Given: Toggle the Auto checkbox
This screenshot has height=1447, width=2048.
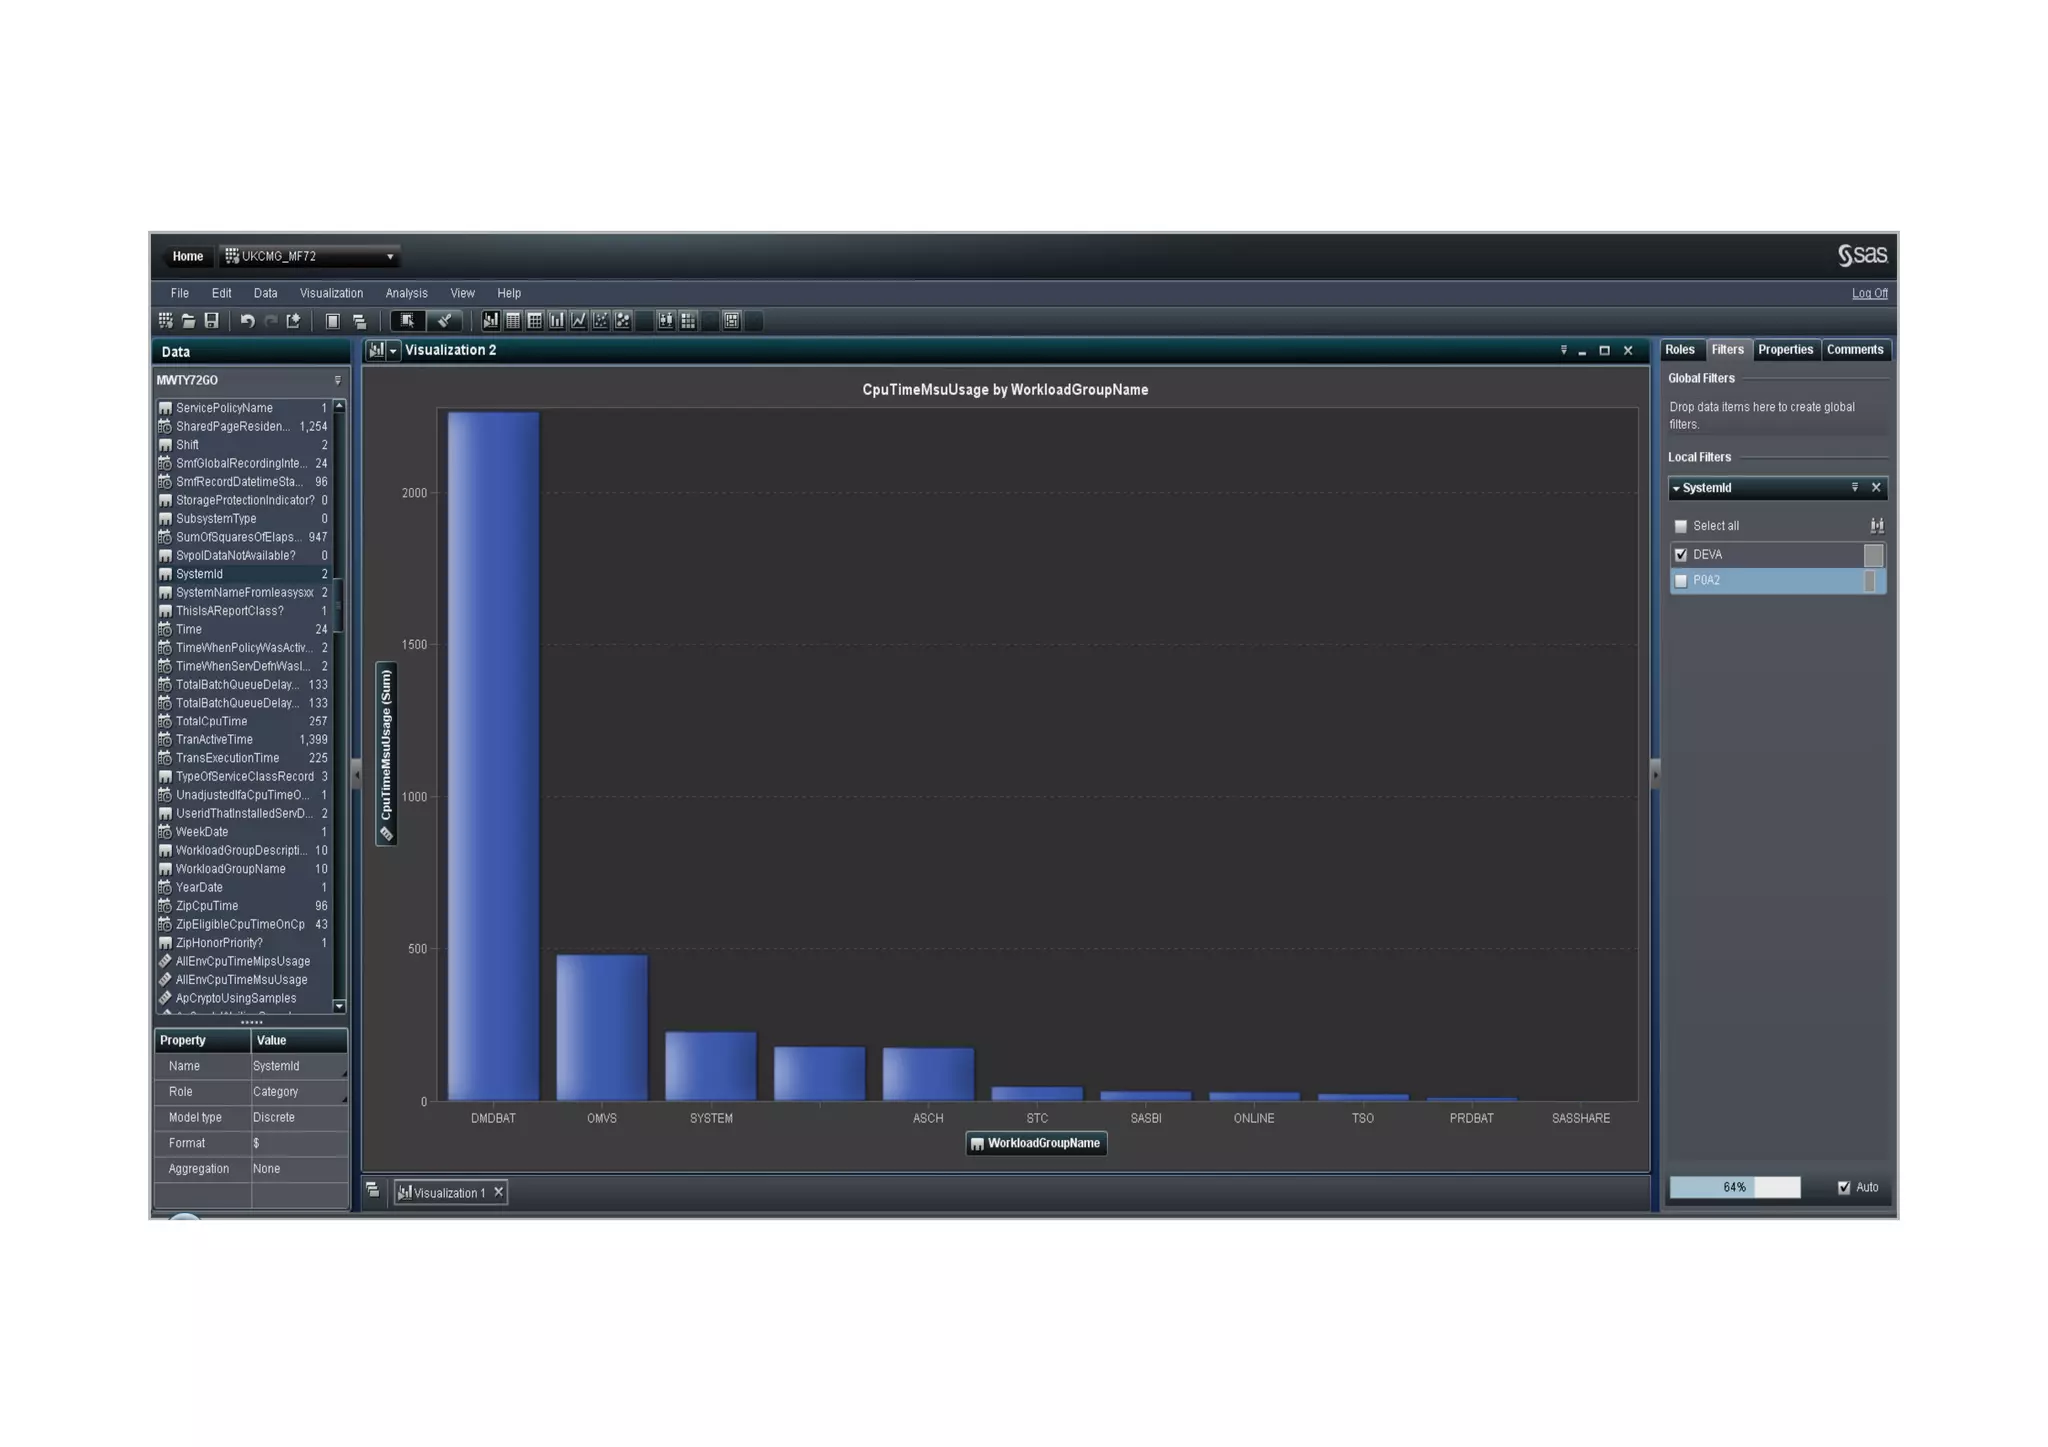Looking at the screenshot, I should [1844, 1187].
